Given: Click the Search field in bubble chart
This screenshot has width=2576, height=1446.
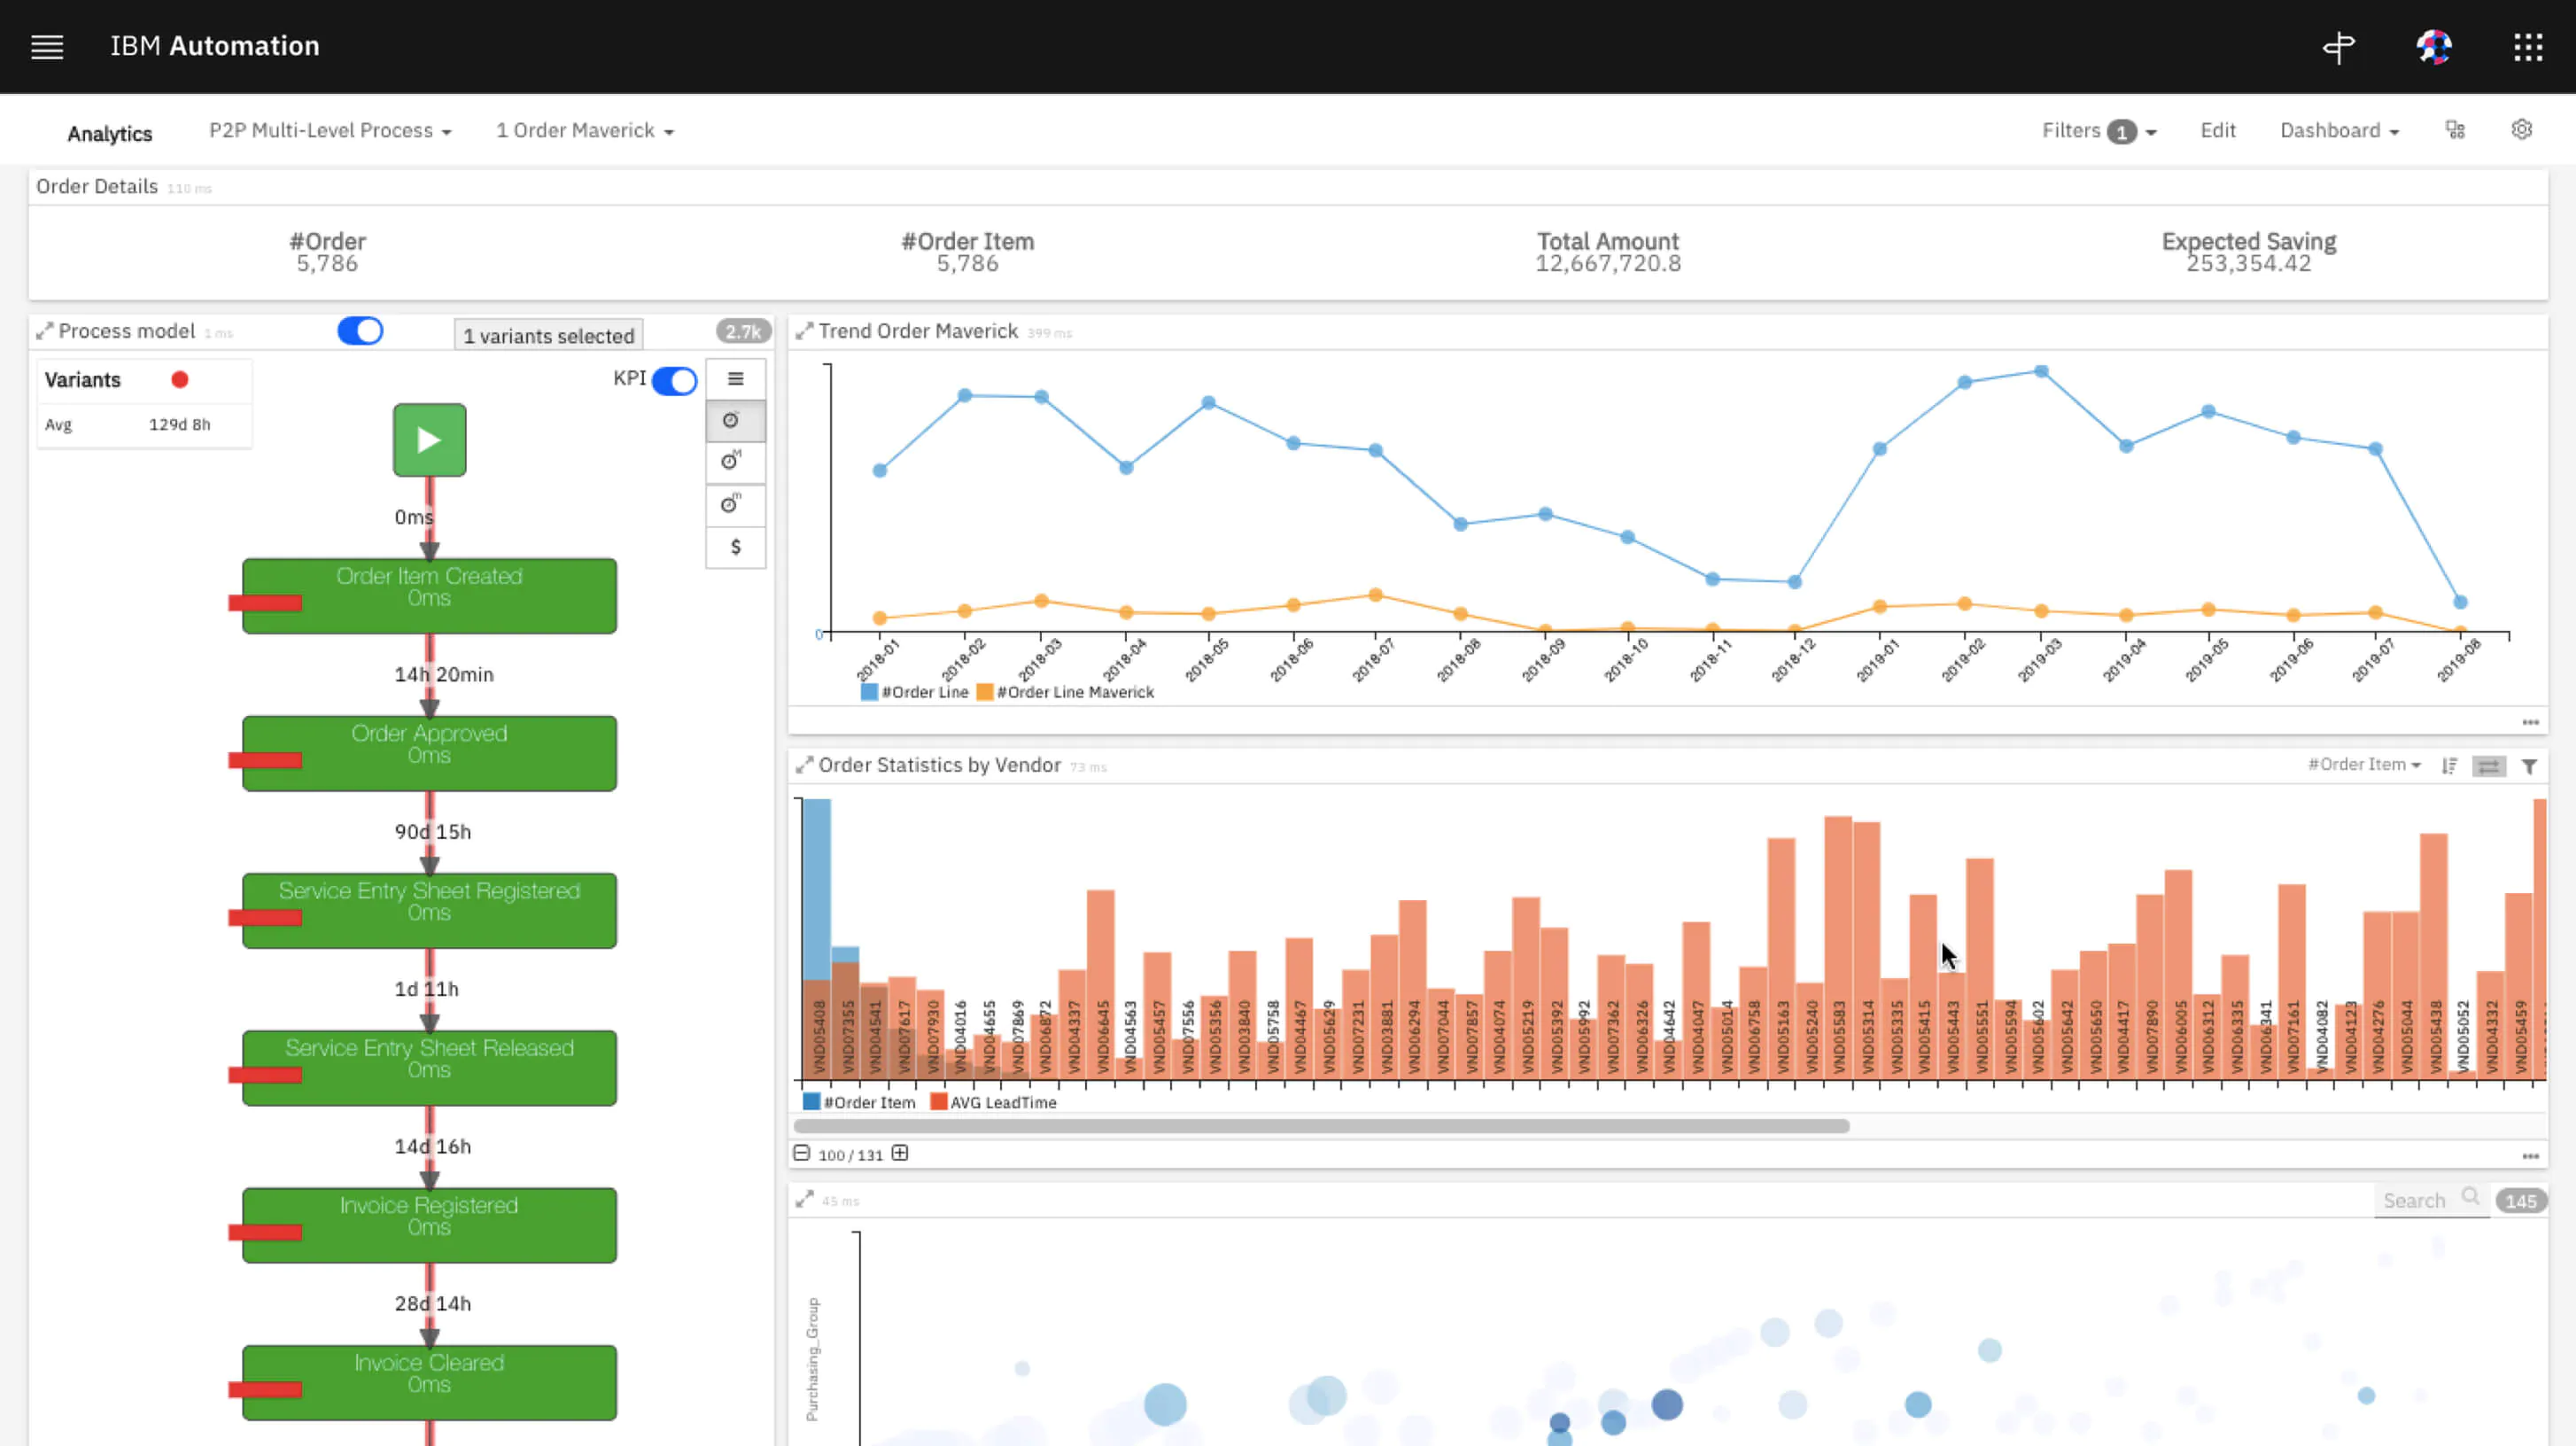Looking at the screenshot, I should click(2420, 1200).
